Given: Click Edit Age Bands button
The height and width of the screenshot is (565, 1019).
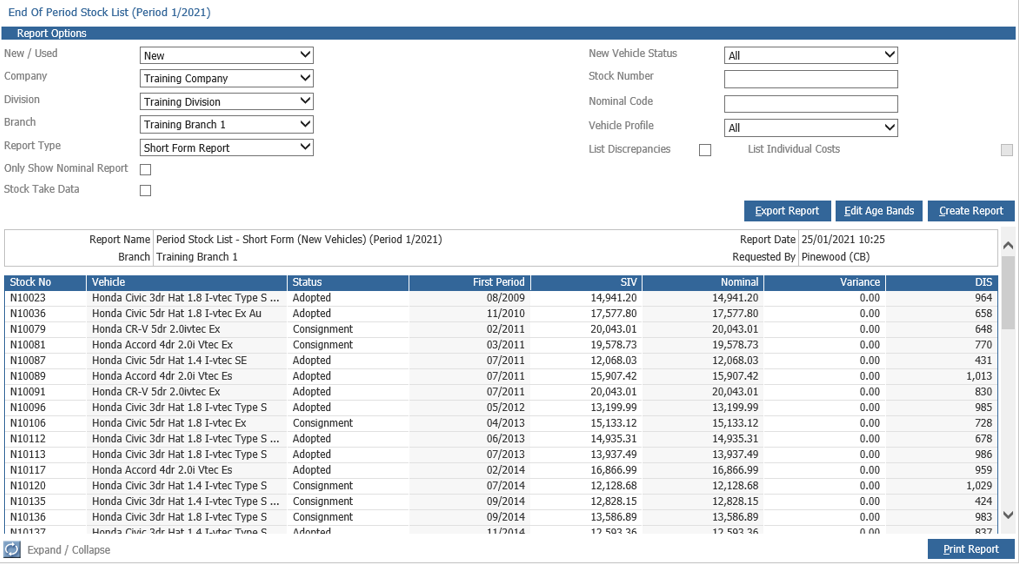Looking at the screenshot, I should pyautogui.click(x=879, y=211).
